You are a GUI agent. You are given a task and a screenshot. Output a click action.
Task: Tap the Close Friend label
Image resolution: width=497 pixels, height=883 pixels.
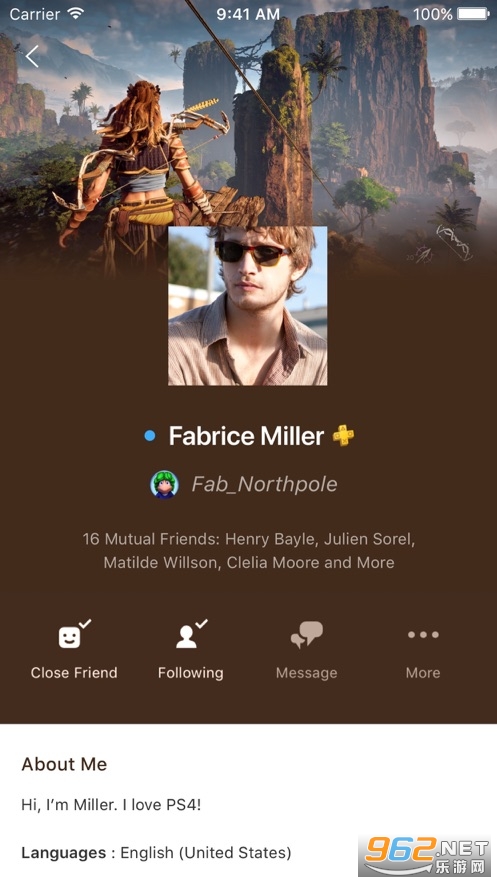tap(74, 672)
